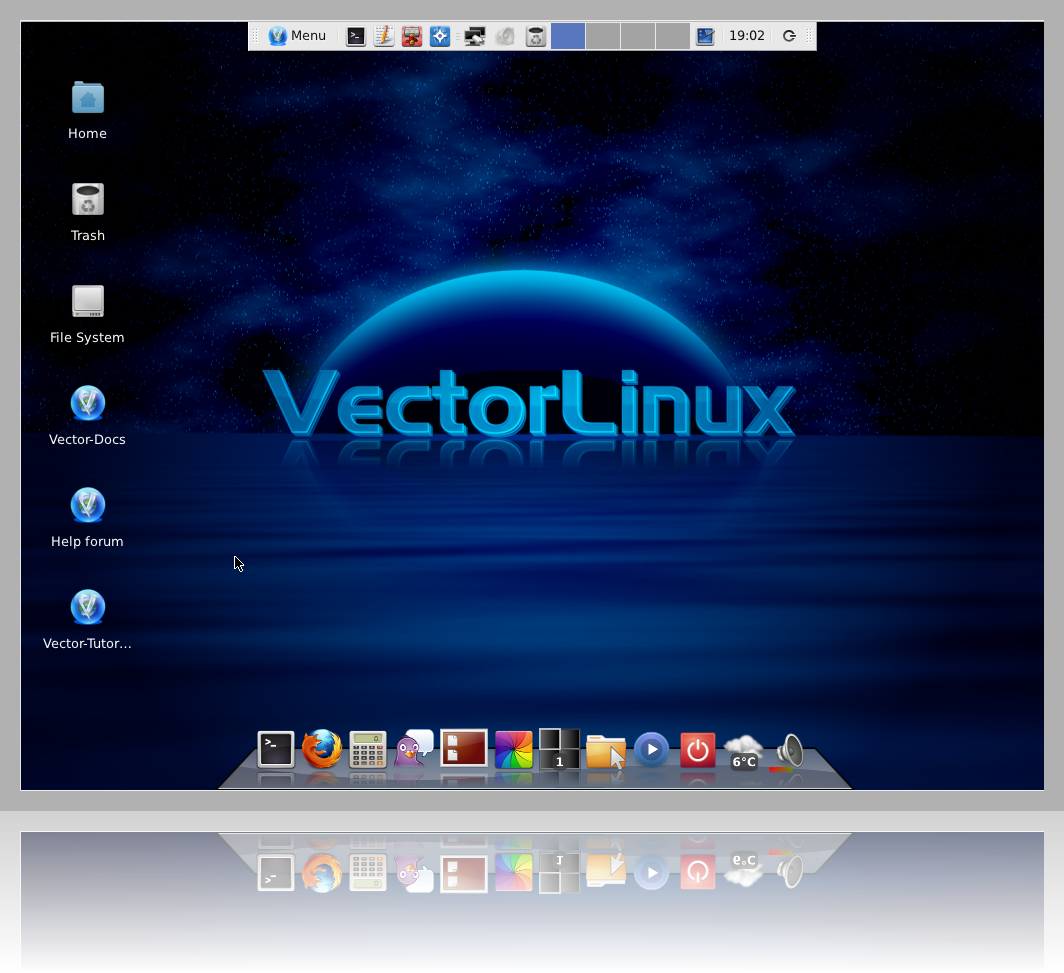This screenshot has width=1064, height=973.
Task: Click the red power button in dock
Action: (x=698, y=750)
